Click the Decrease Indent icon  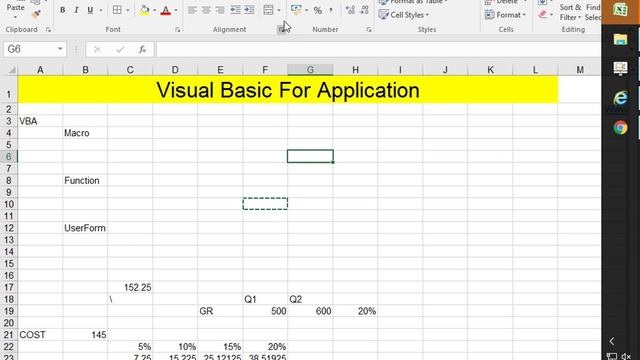click(235, 10)
